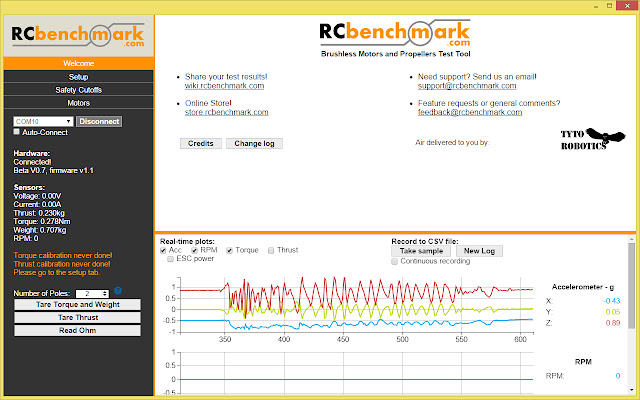Uncheck the Acc real-time plot checkbox
Screen dimensions: 640x400
point(163,250)
